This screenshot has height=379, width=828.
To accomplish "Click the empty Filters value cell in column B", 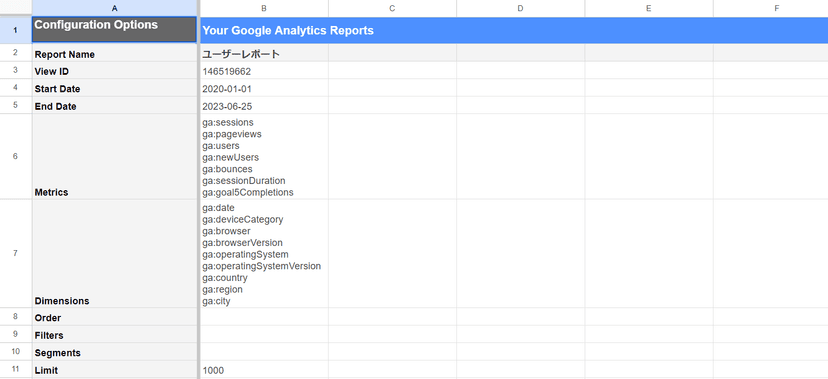I will point(264,334).
